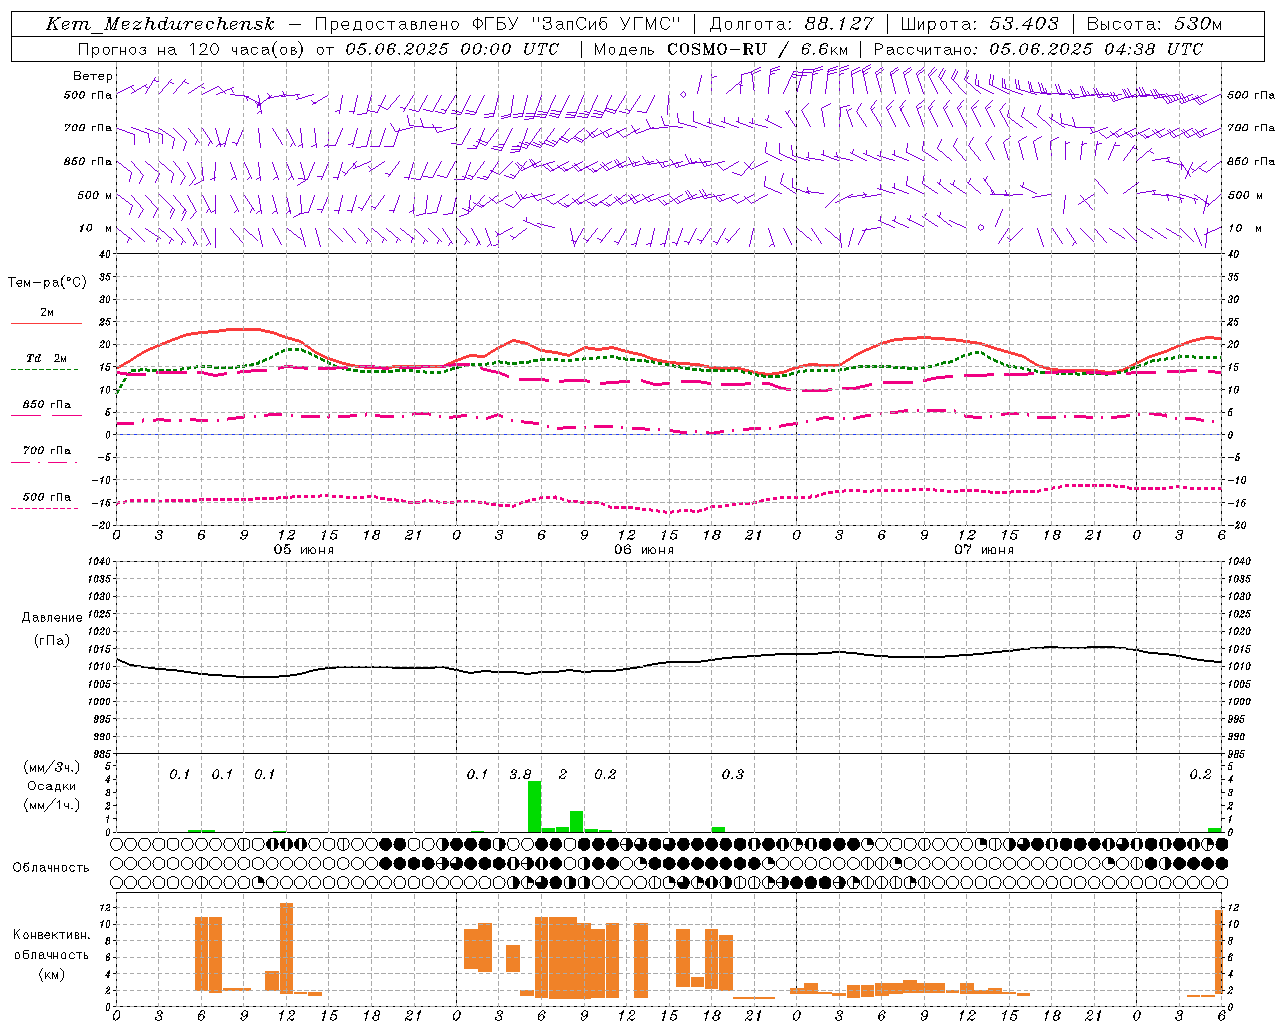Click the 'Модель COSMO-RU / 6.6км' model label
1280x1024 pixels.
(x=720, y=49)
